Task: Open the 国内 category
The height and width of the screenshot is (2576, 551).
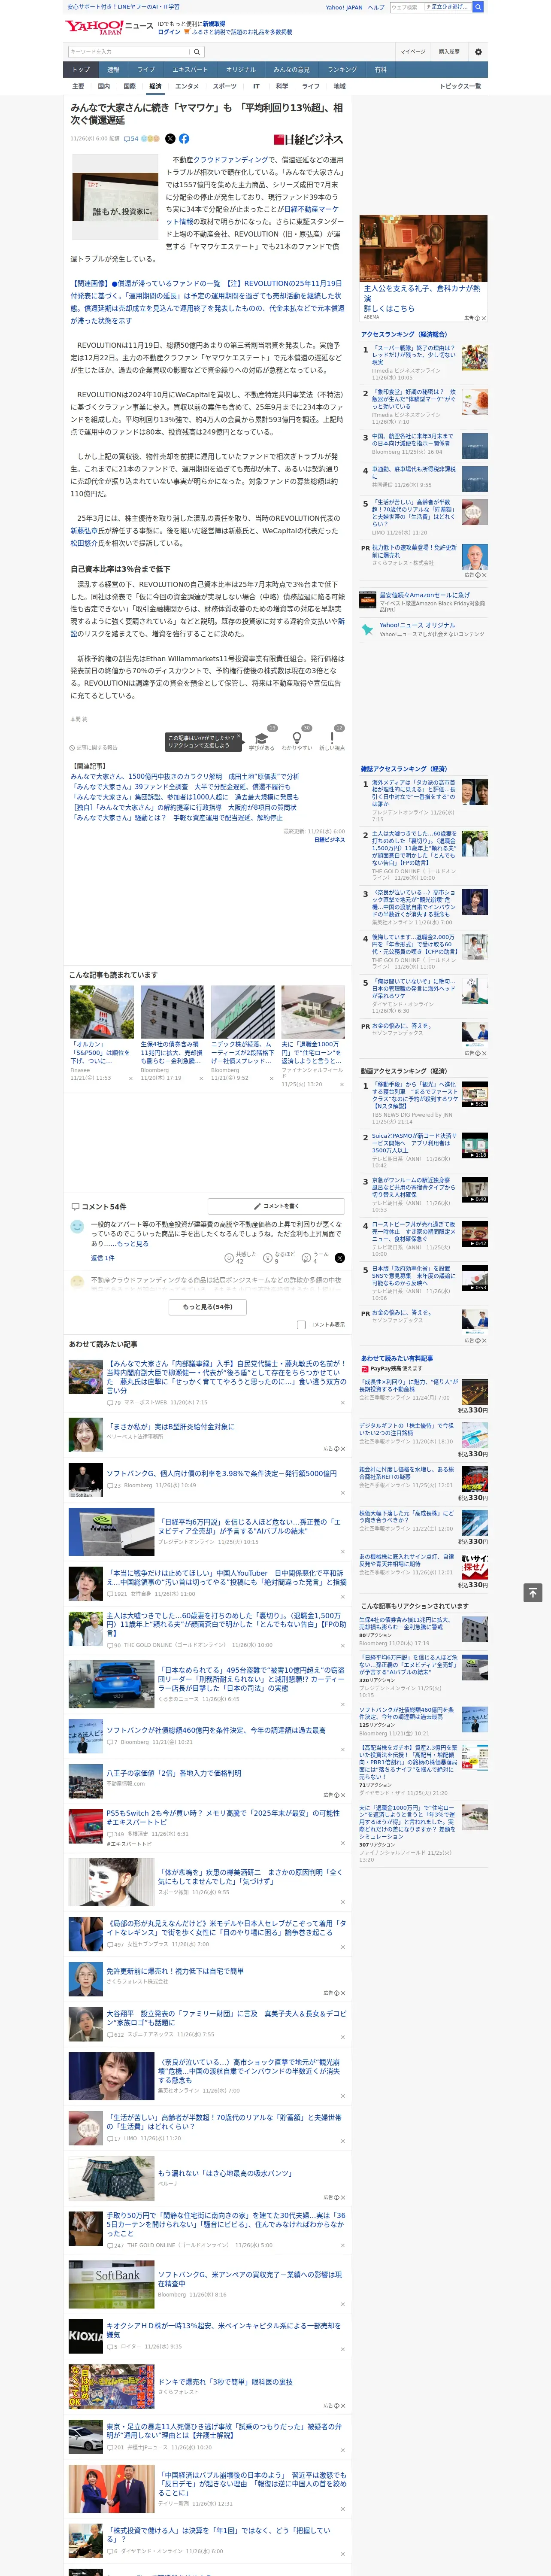Action: (104, 86)
